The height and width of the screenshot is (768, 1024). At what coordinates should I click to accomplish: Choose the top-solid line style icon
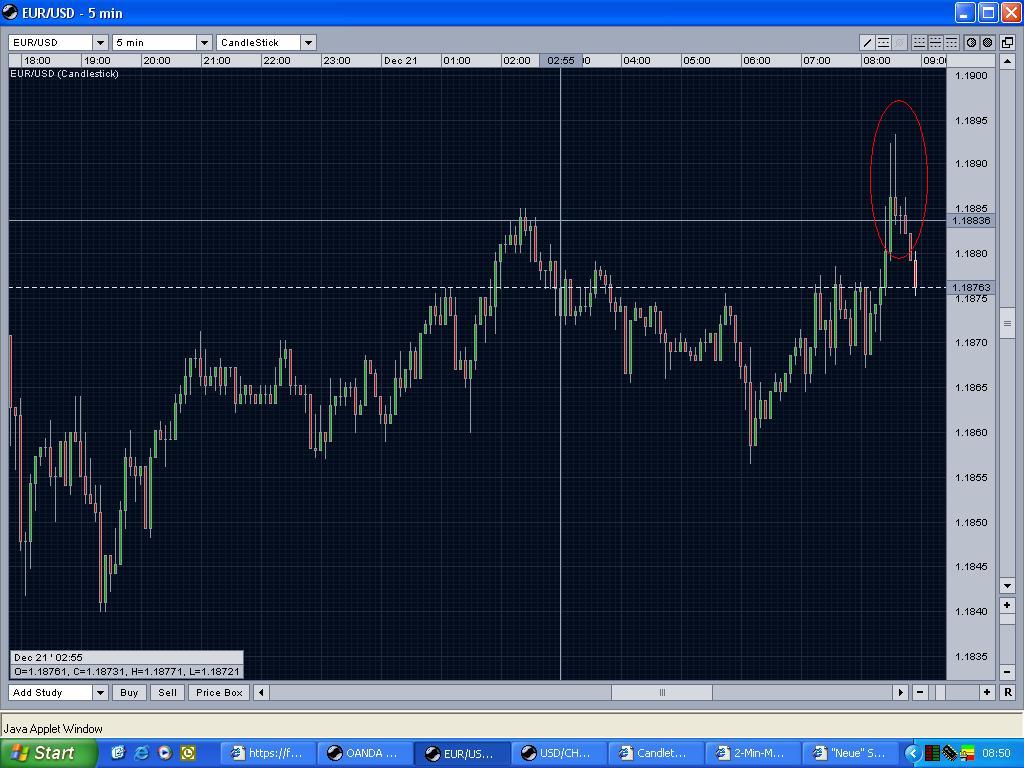[x=952, y=42]
